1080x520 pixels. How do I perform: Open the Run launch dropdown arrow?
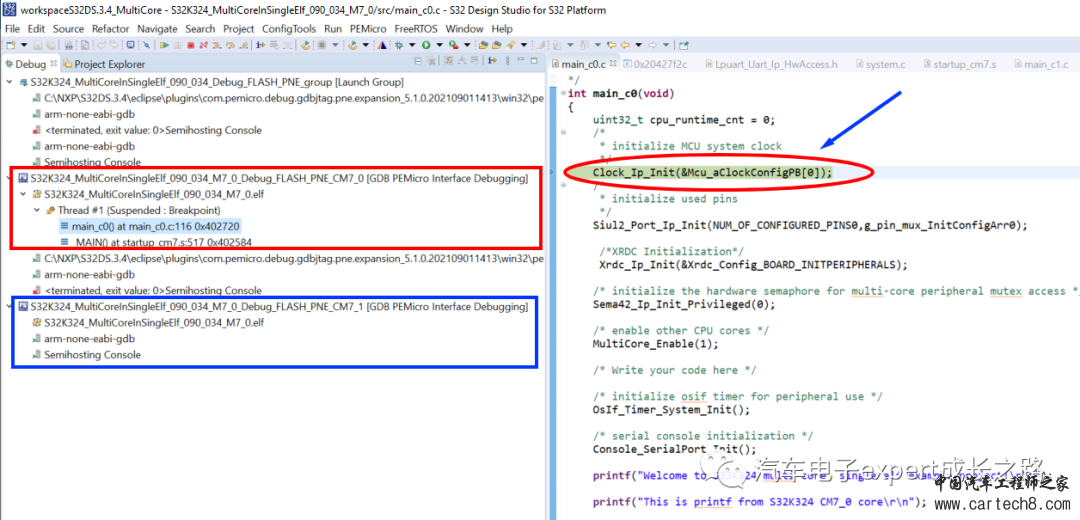[x=439, y=45]
